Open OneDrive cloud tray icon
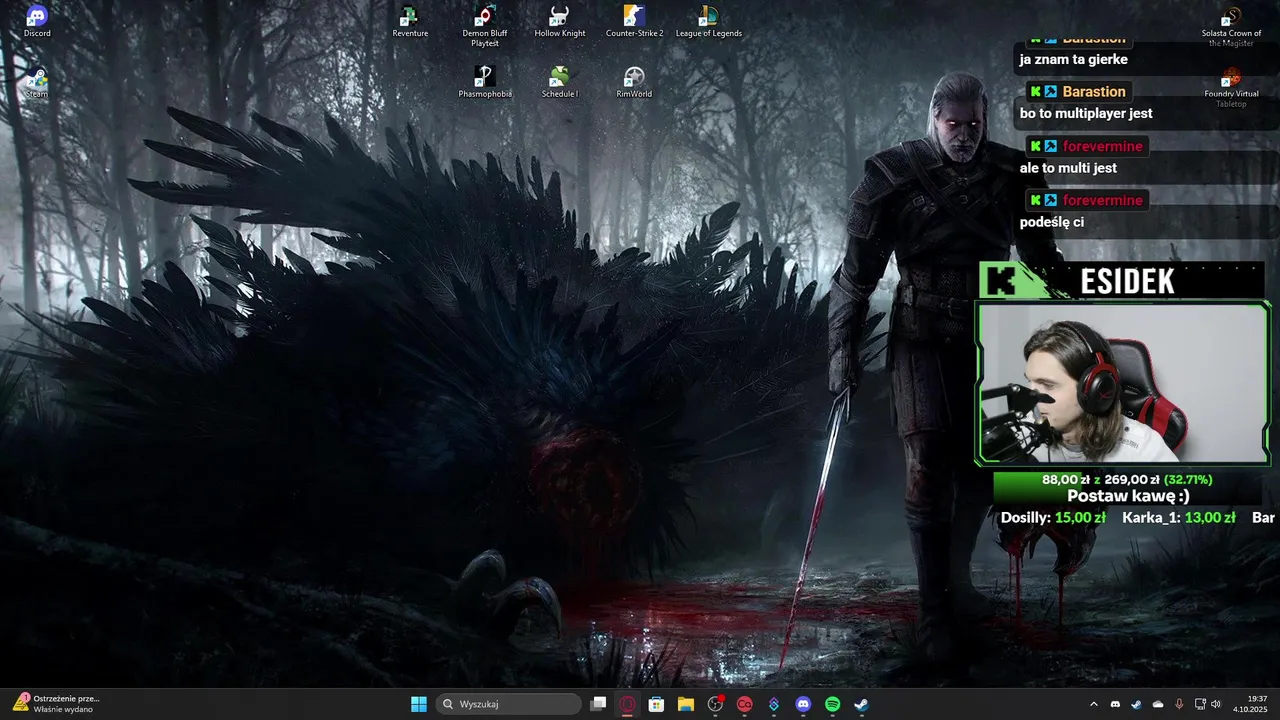This screenshot has width=1280, height=720. click(x=1158, y=704)
